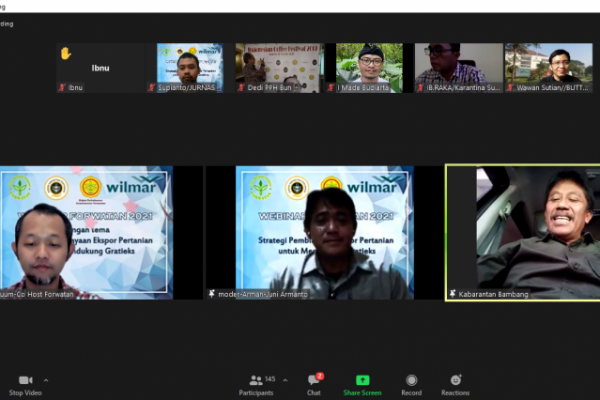This screenshot has height=400, width=600.
Task: Select I Made Budiarta video thumbnail
Action: 368,65
